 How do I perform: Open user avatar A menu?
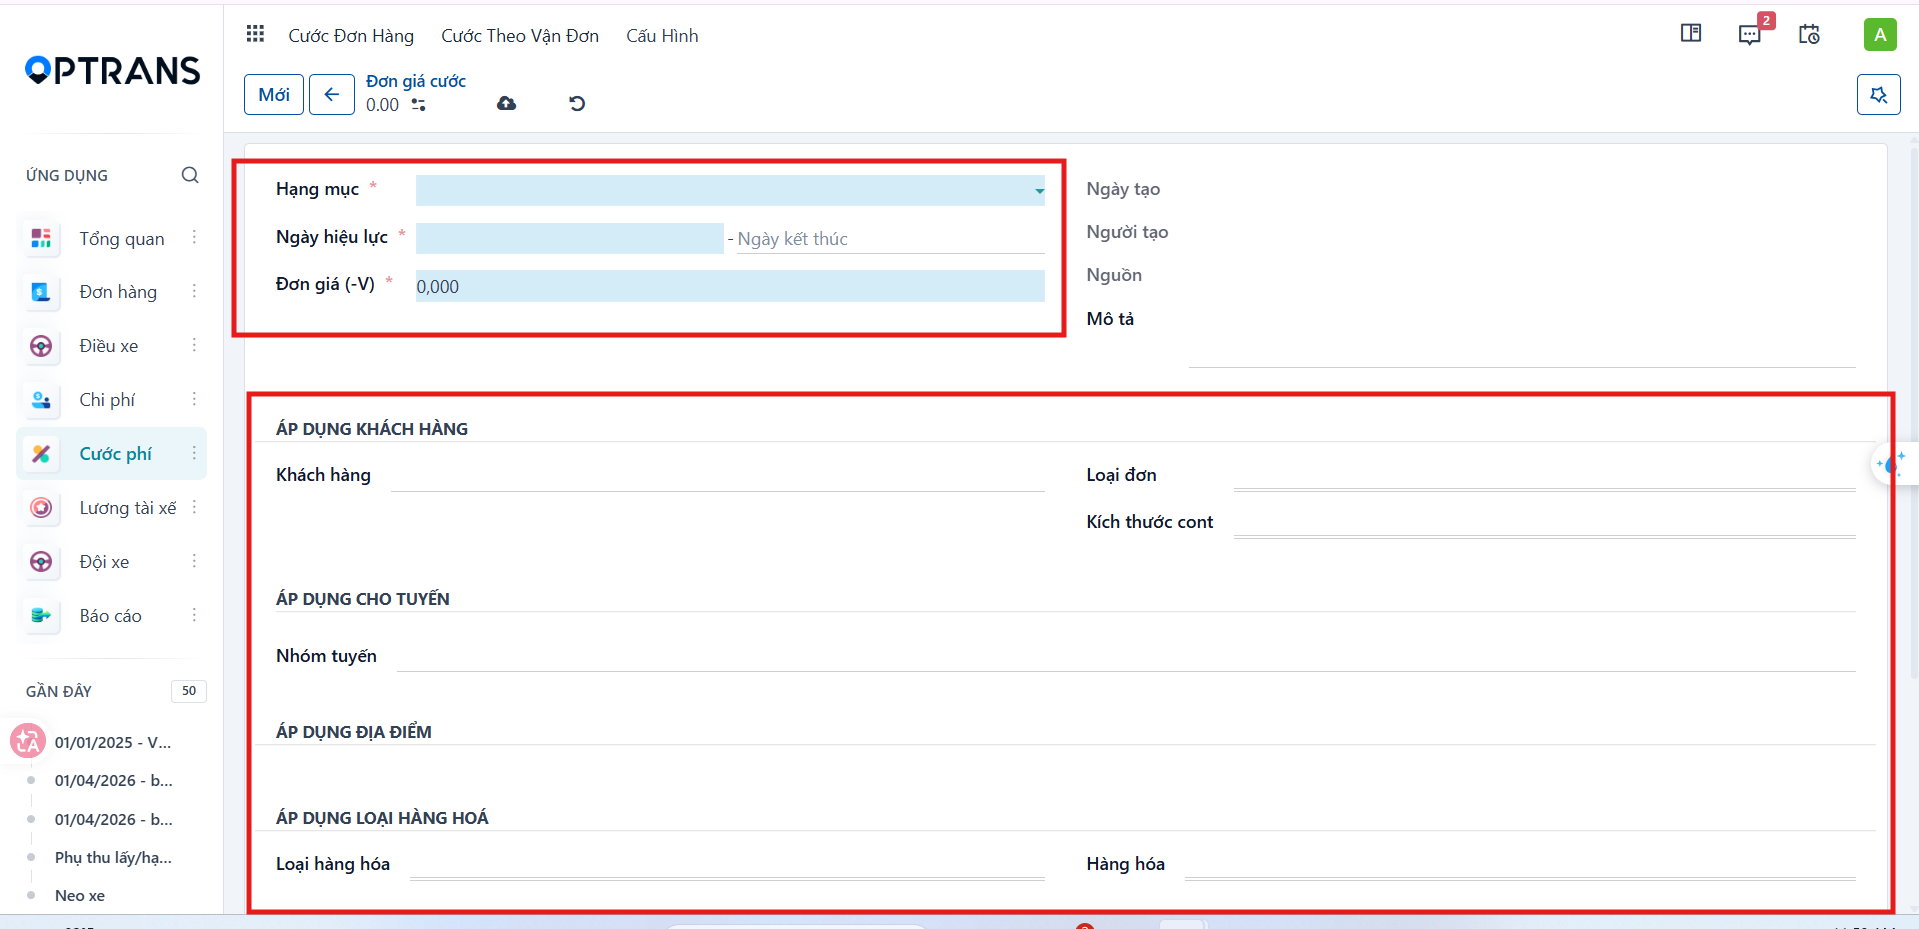1880,35
